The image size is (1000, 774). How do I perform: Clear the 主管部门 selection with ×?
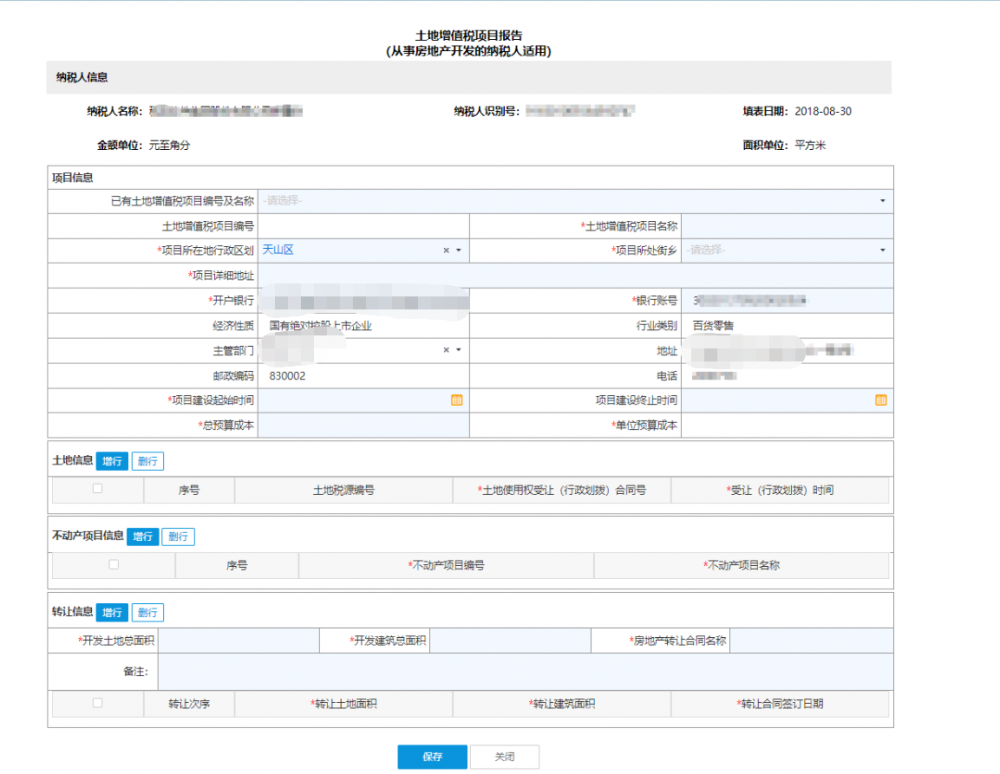coord(446,350)
